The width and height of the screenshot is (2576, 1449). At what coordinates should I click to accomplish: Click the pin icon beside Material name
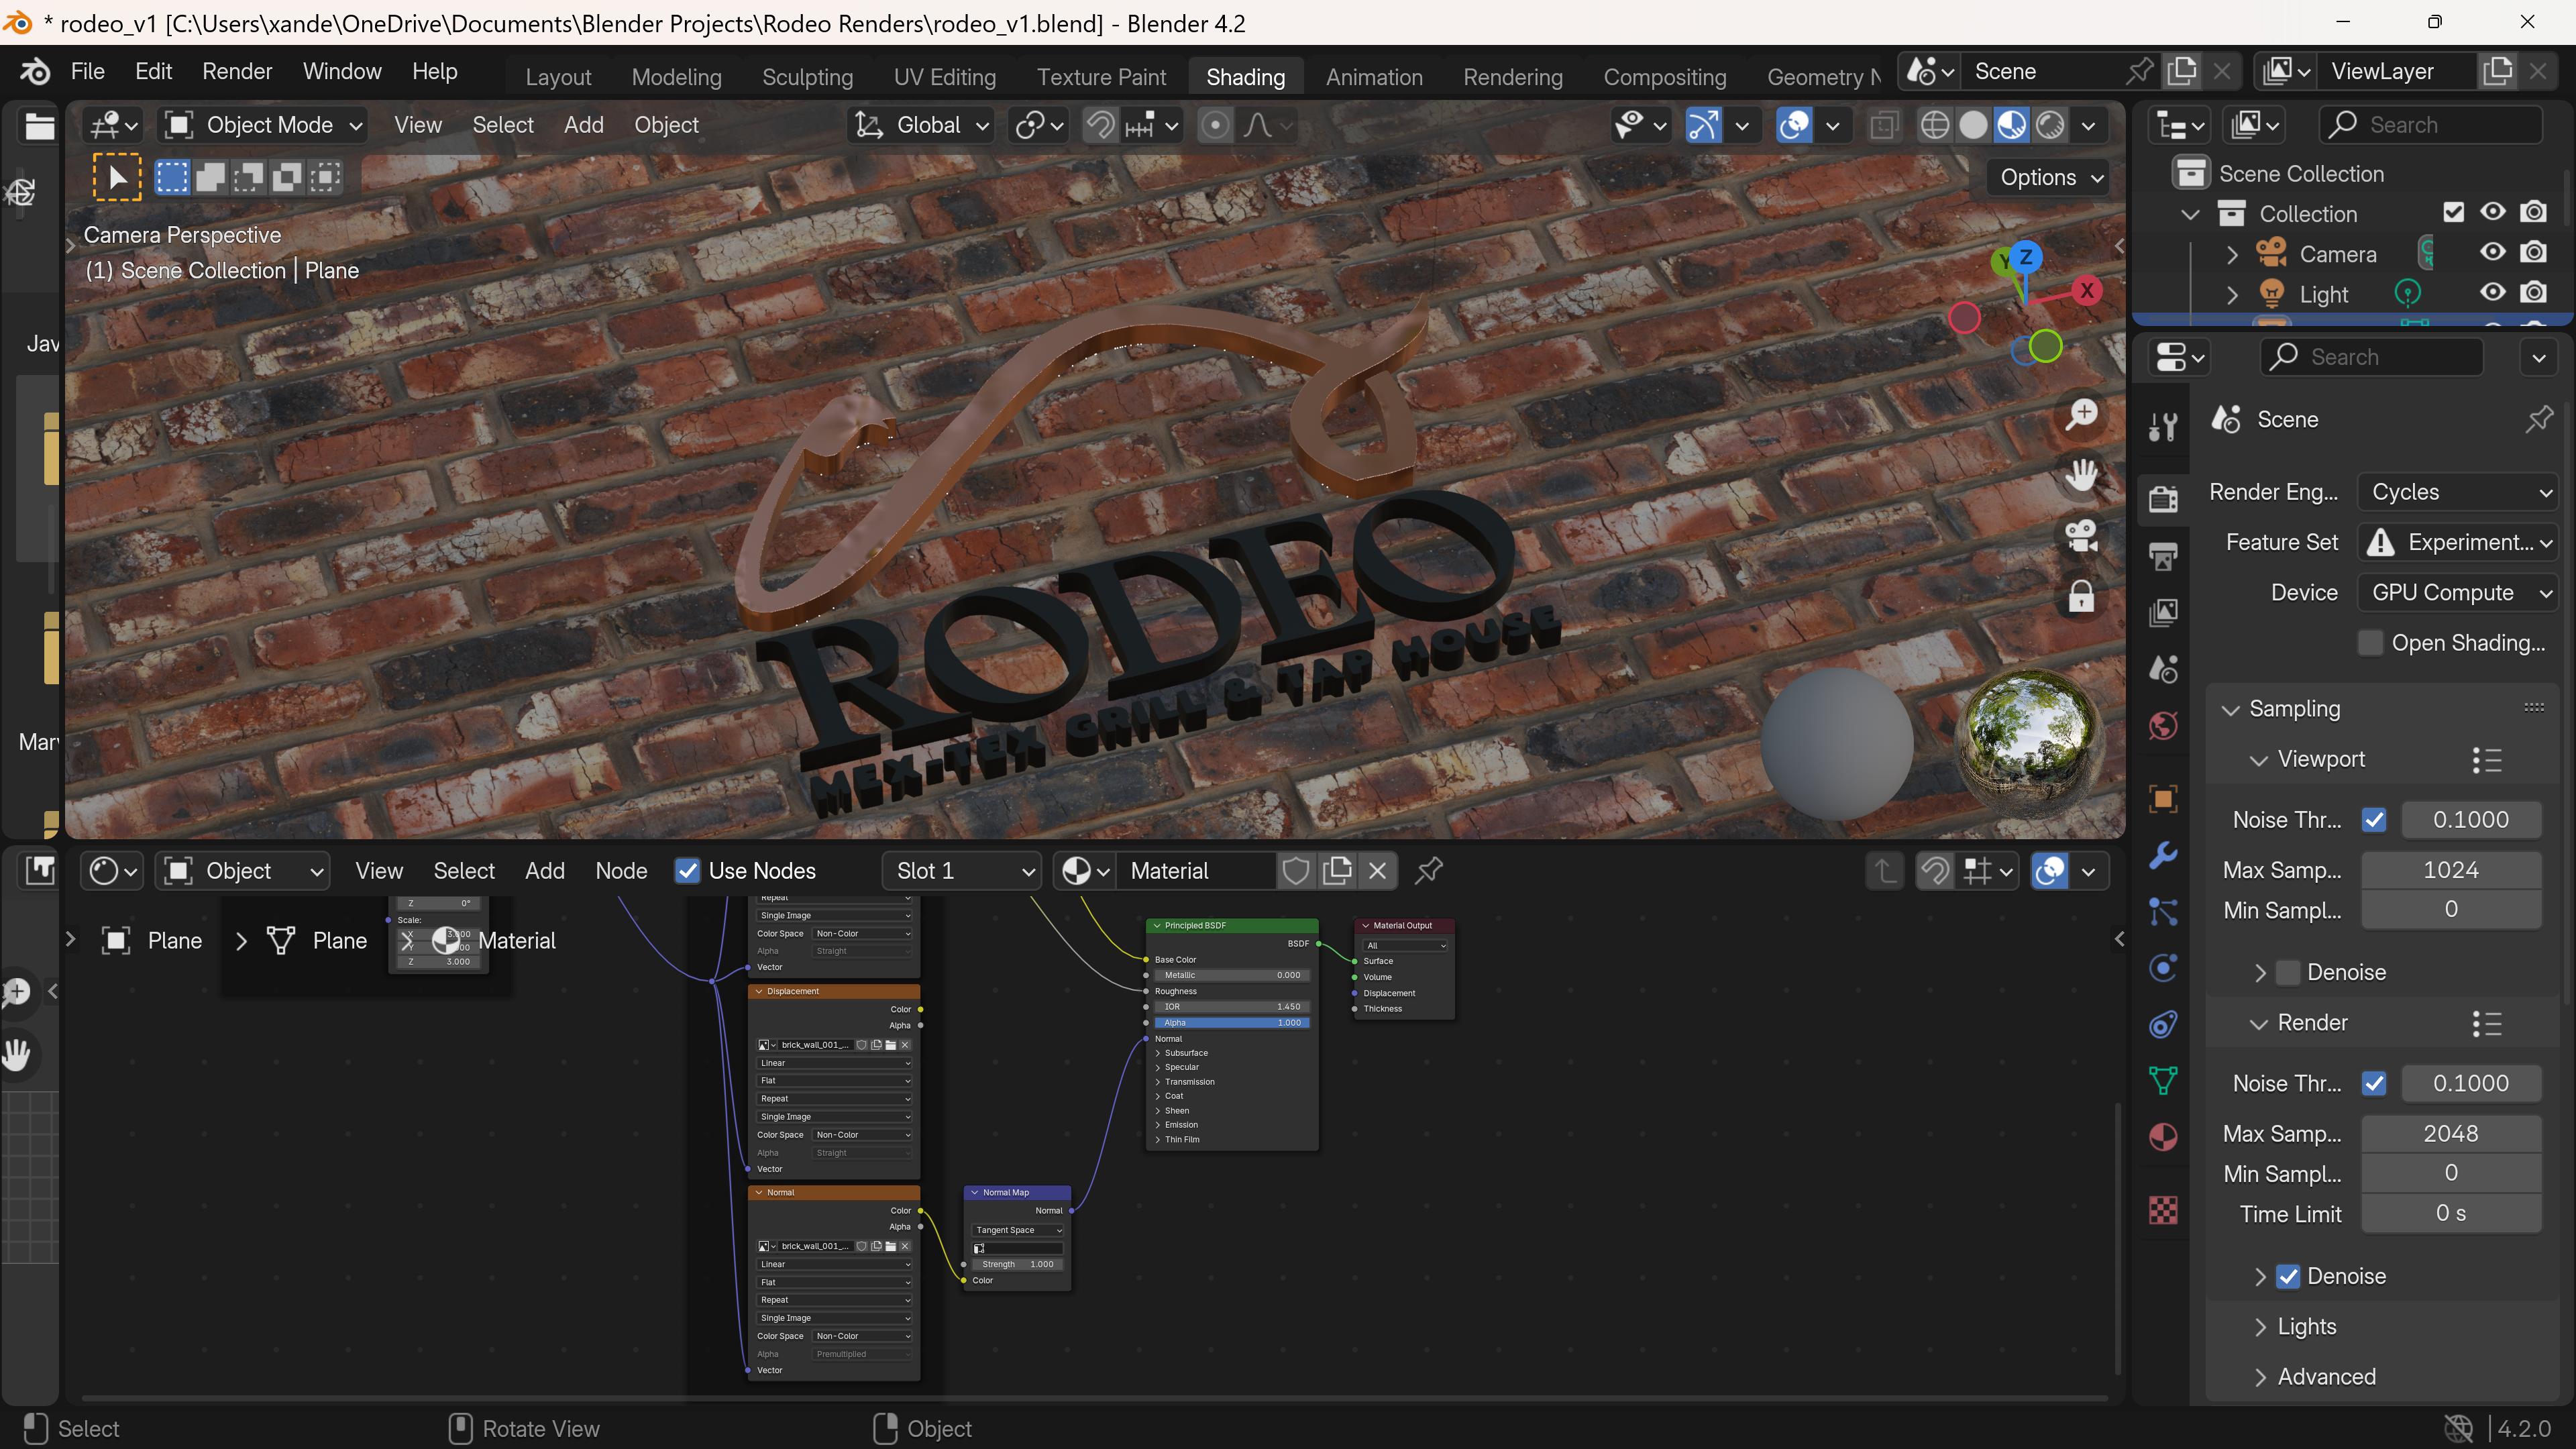click(x=1429, y=871)
